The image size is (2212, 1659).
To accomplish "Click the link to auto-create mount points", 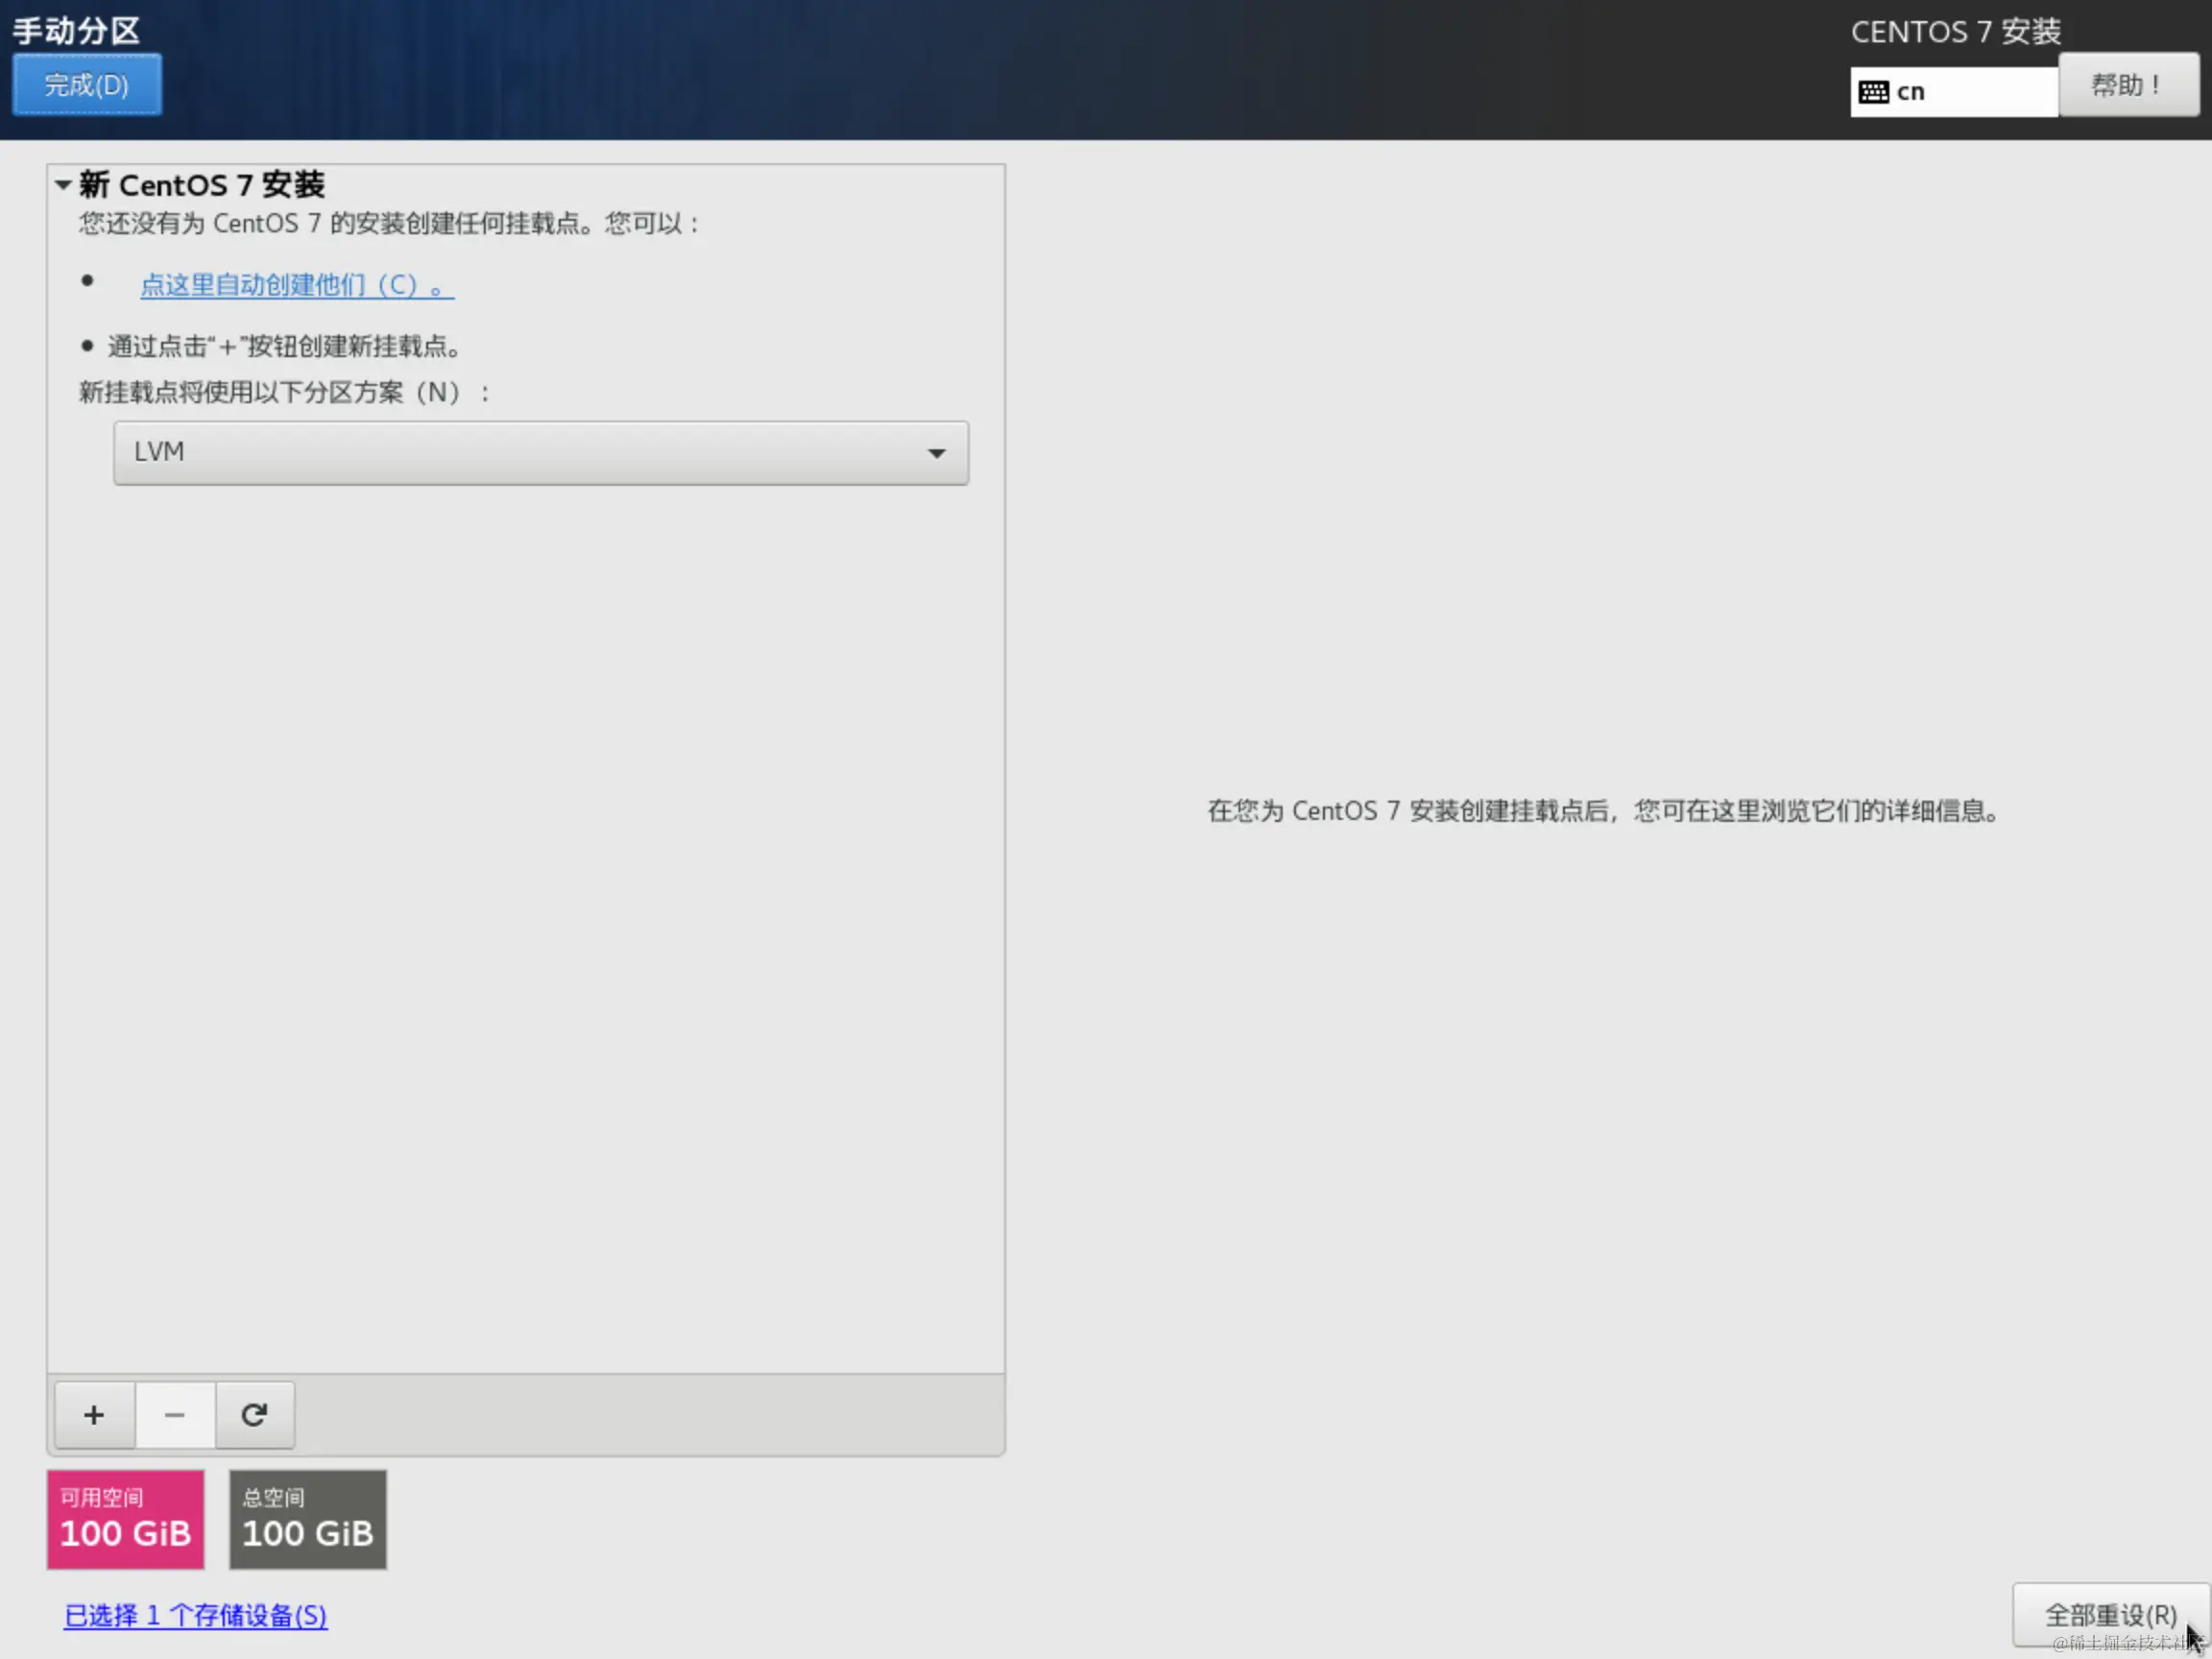I will (x=296, y=285).
